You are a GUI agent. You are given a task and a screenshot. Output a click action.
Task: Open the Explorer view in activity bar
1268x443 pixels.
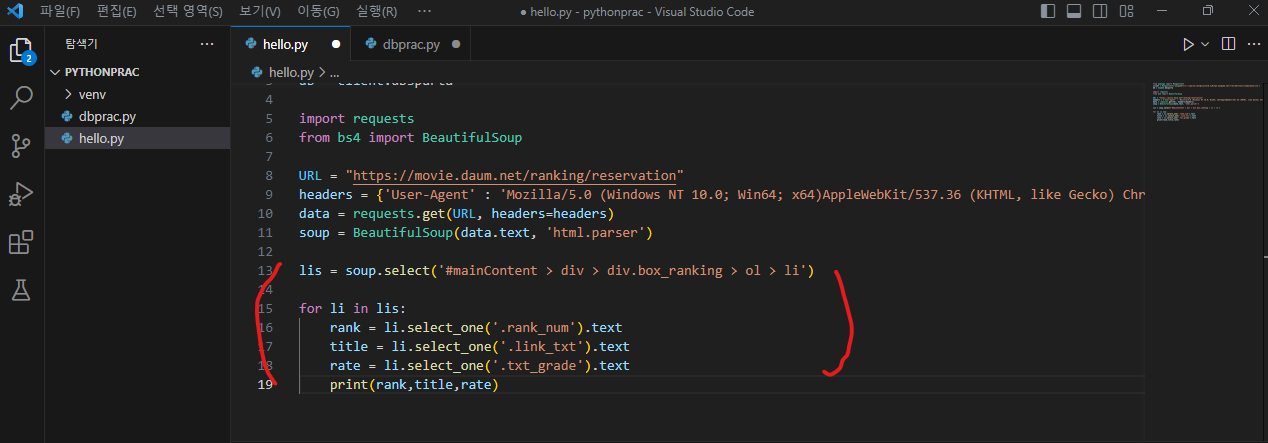[20, 50]
